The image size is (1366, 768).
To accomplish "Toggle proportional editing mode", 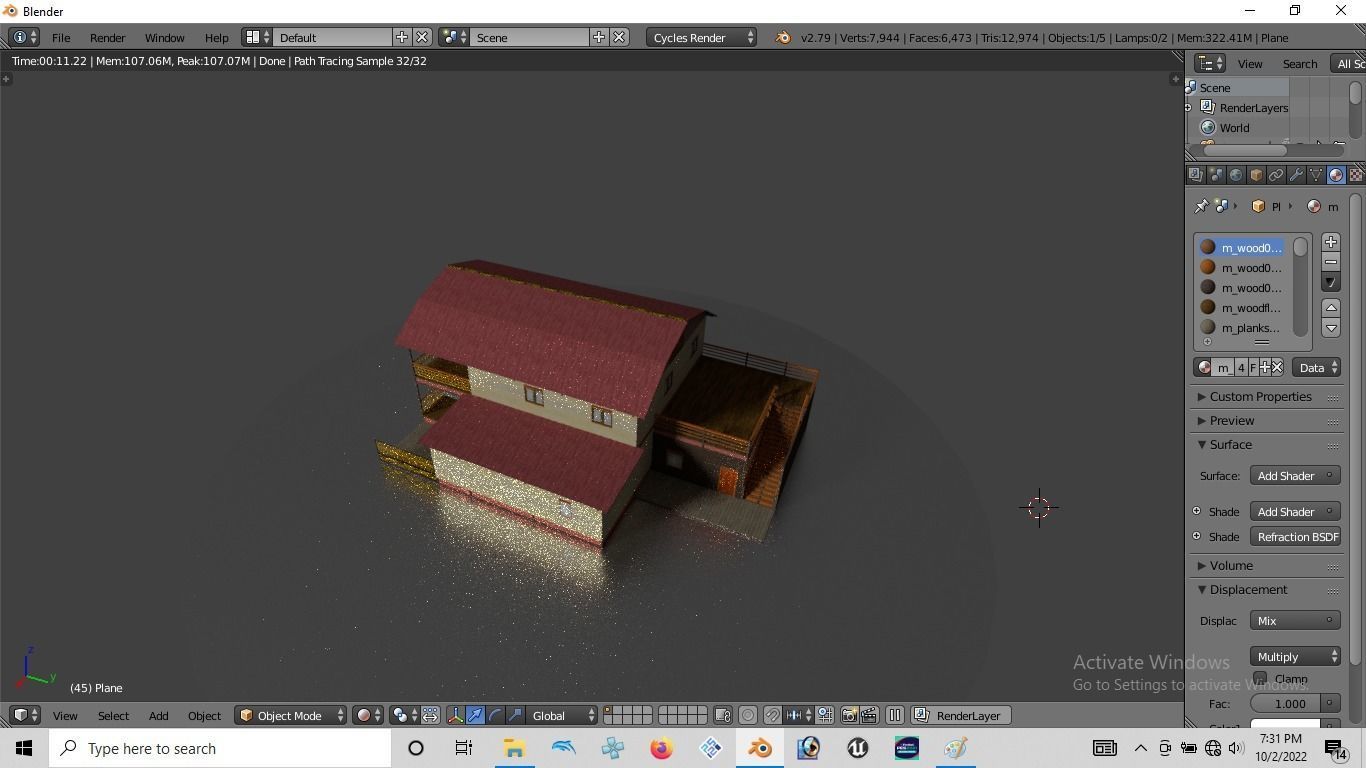I will (748, 715).
